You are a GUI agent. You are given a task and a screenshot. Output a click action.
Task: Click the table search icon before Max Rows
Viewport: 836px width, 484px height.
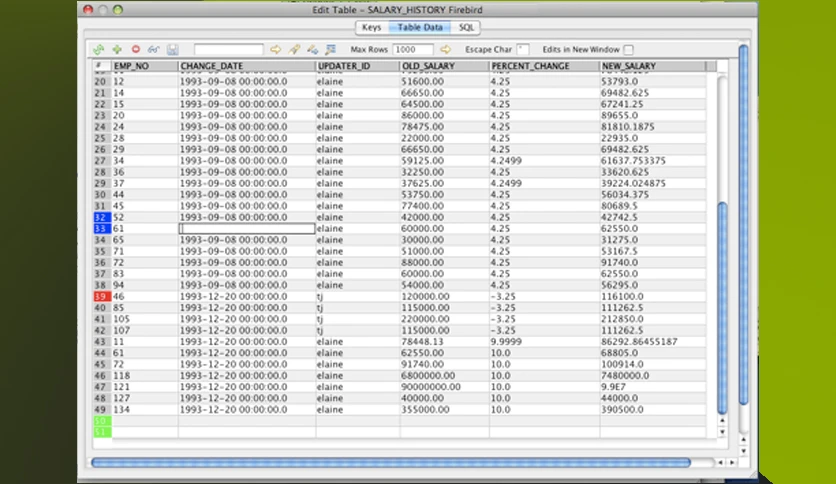(x=331, y=50)
